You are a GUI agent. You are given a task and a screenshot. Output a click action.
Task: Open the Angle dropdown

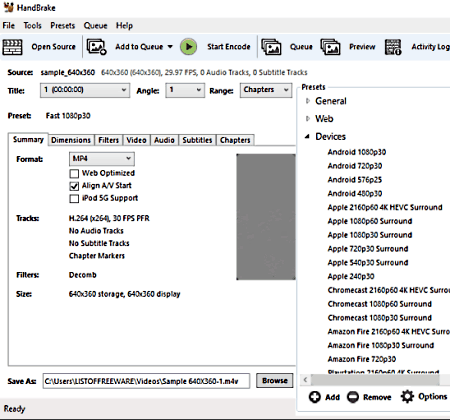click(185, 90)
